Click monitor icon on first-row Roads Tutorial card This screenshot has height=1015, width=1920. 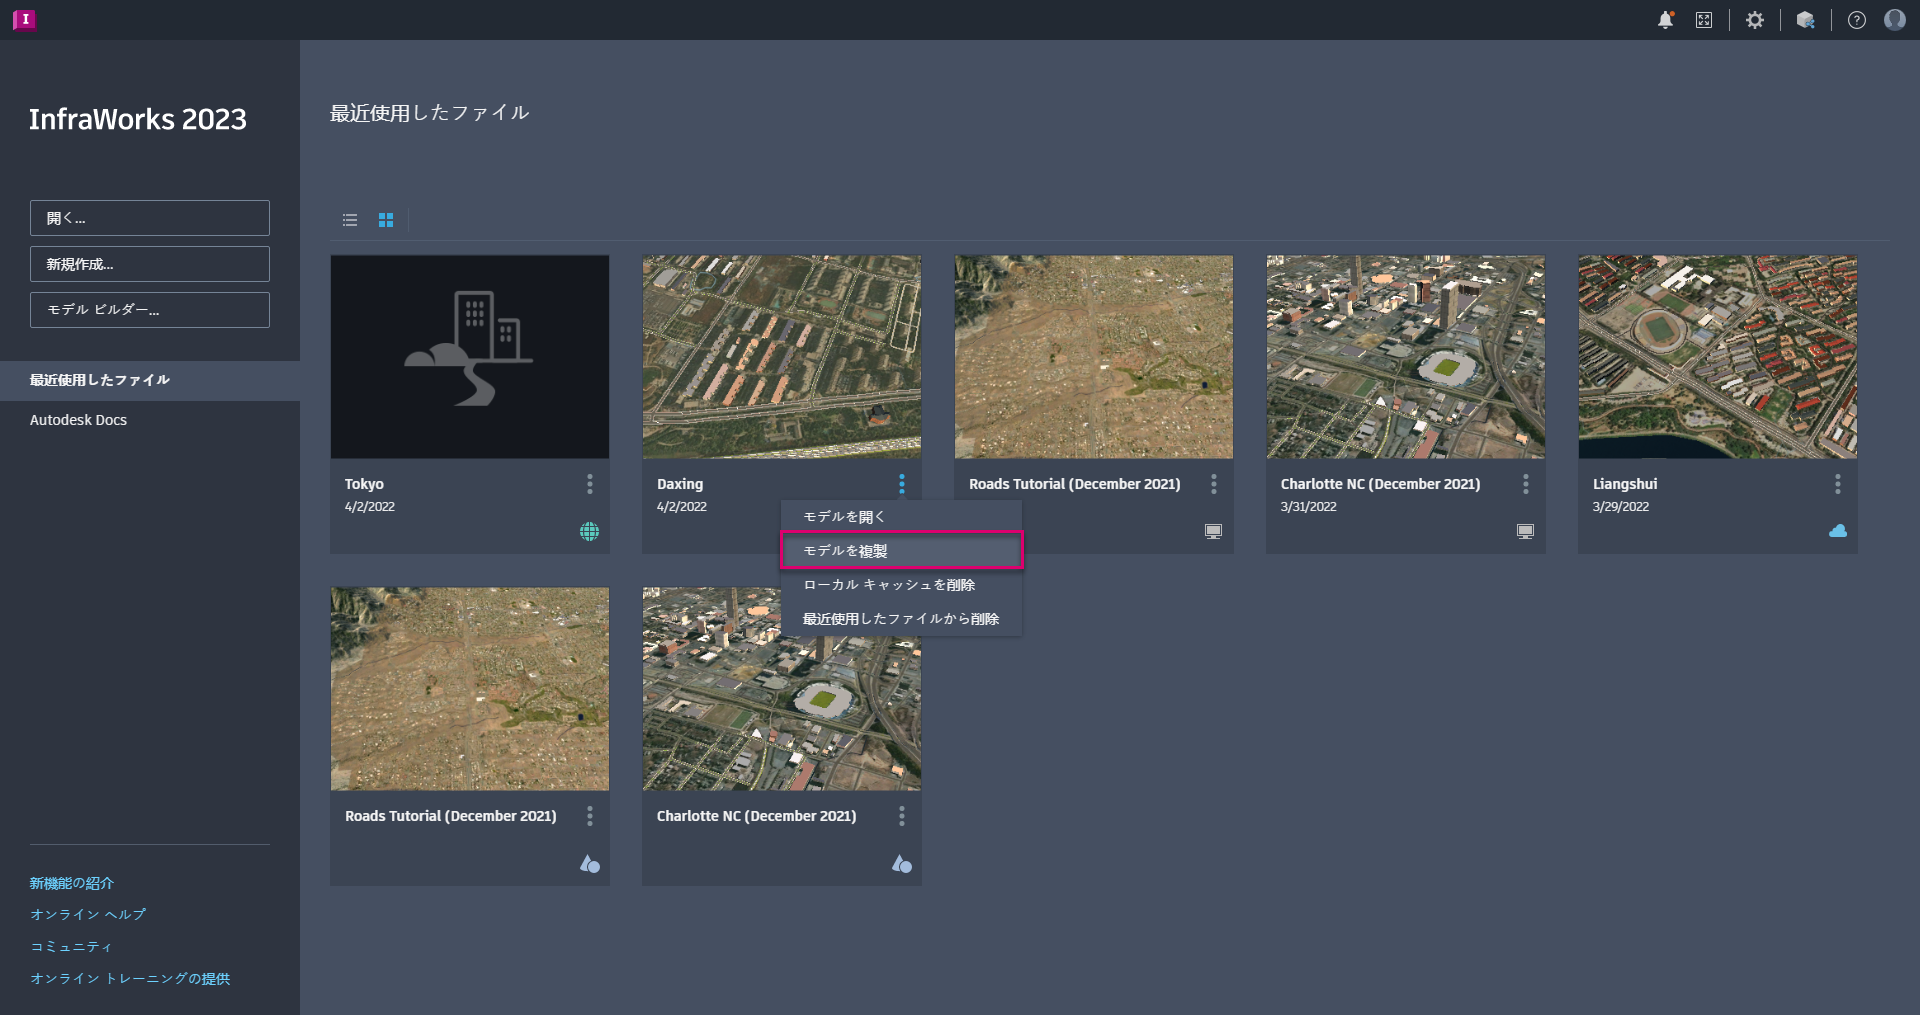(x=1213, y=532)
